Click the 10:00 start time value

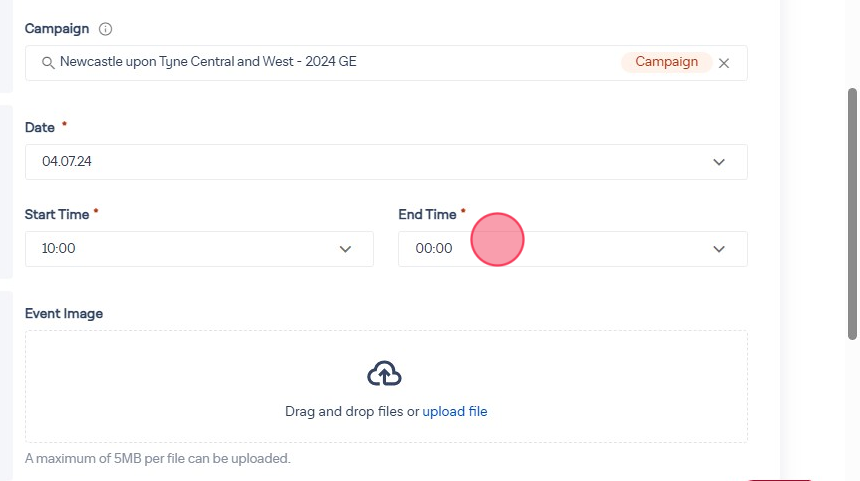point(58,249)
